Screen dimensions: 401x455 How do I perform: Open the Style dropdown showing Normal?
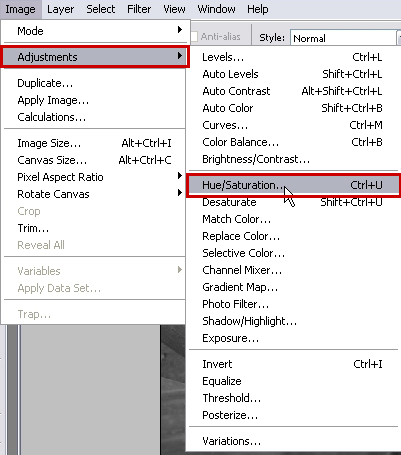[345, 38]
